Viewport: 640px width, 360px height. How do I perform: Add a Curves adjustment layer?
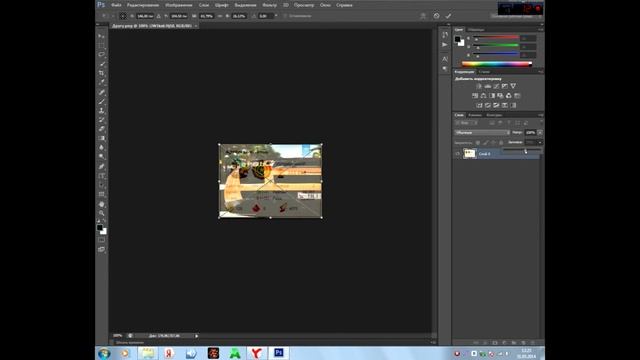[496, 86]
